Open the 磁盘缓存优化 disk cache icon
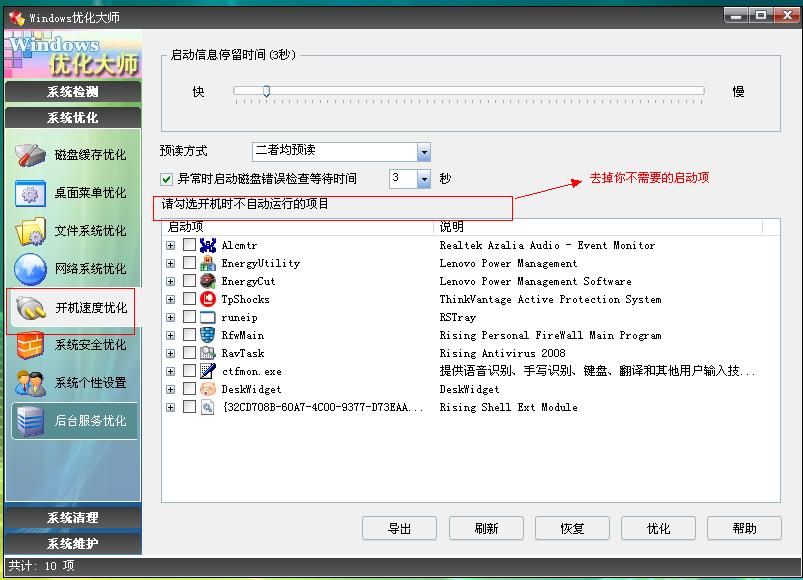 pyautogui.click(x=30, y=155)
